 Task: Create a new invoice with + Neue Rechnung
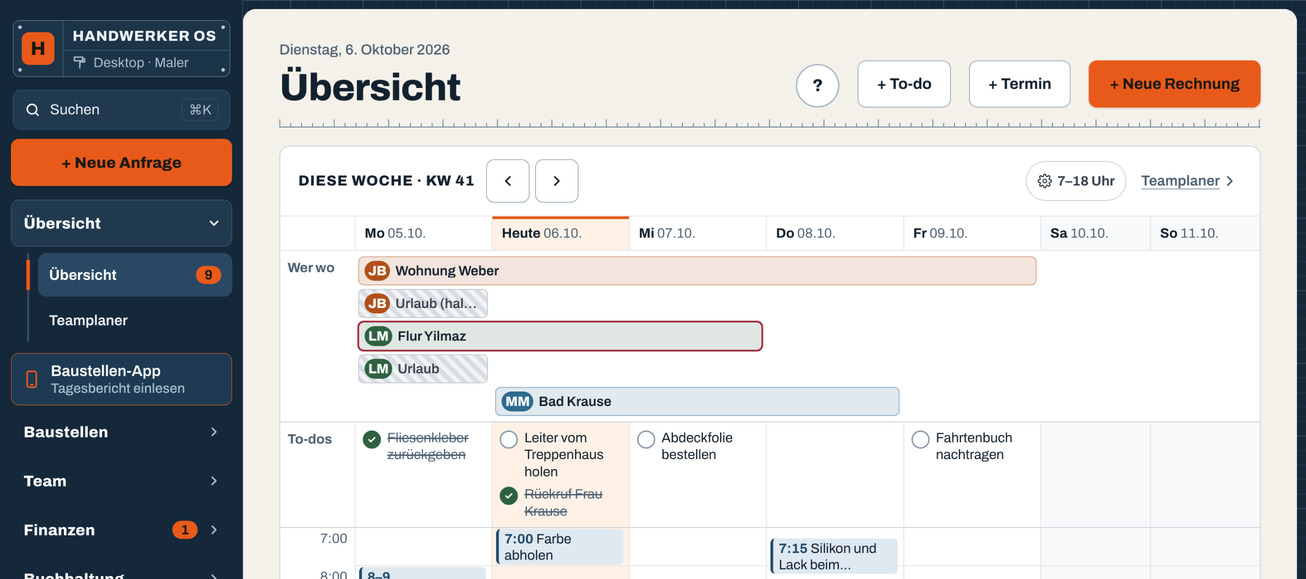[1174, 84]
